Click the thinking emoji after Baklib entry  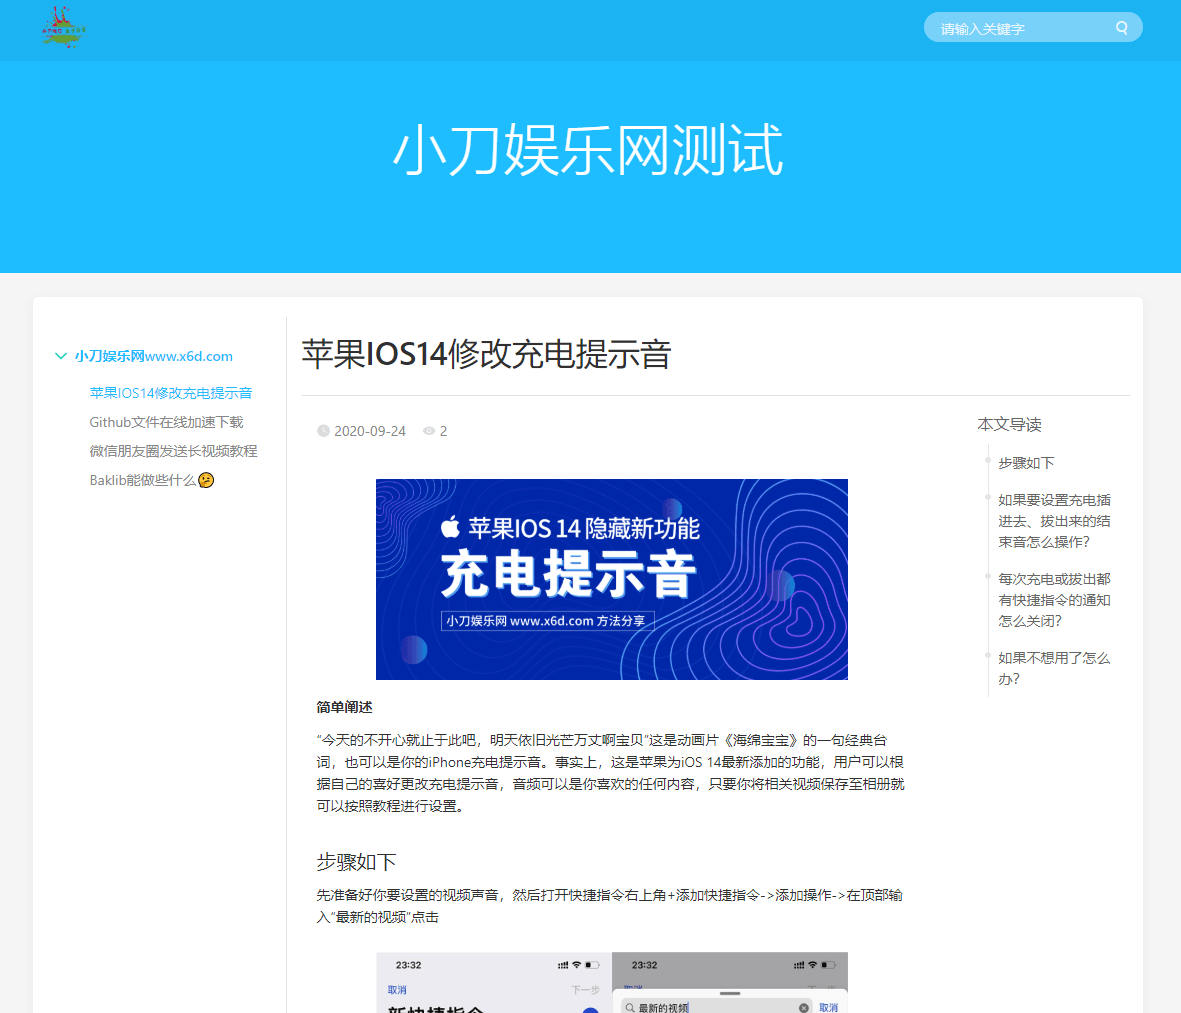click(x=206, y=480)
